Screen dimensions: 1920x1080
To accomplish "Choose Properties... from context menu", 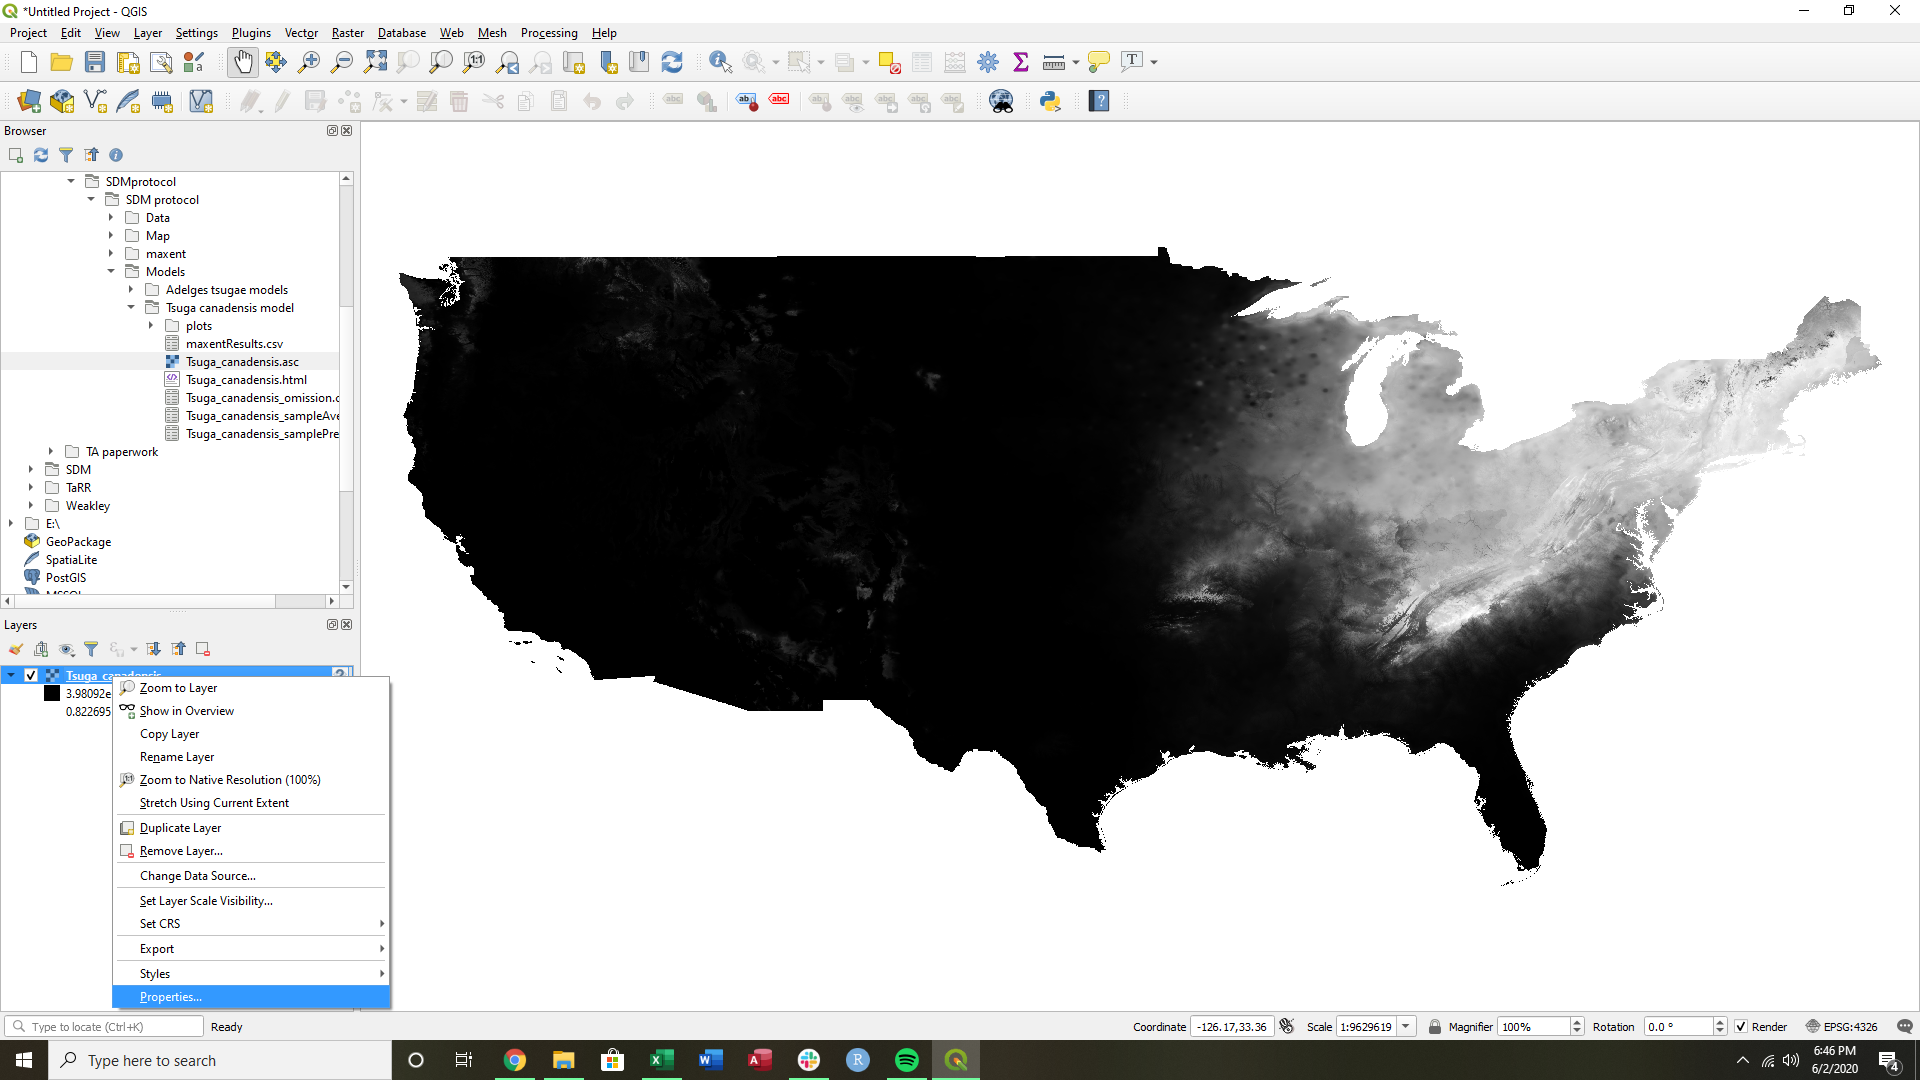I will (x=171, y=997).
